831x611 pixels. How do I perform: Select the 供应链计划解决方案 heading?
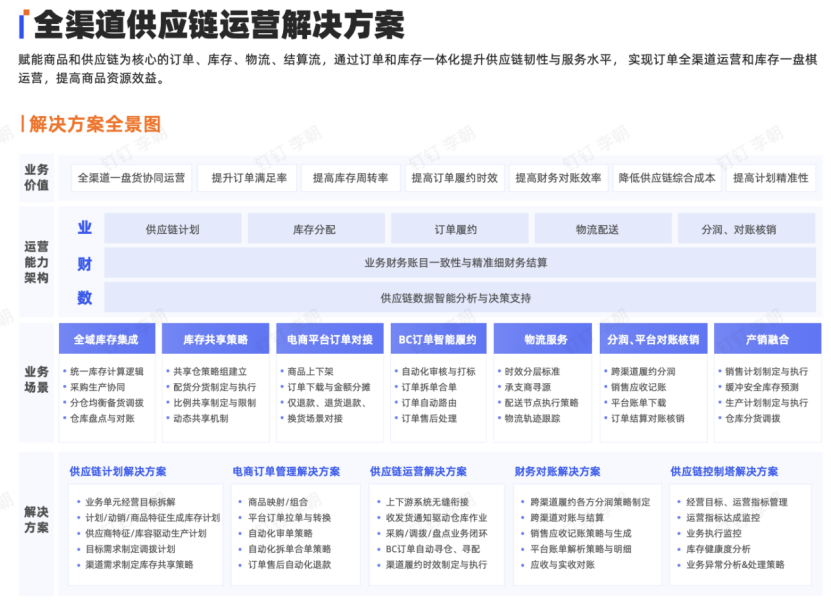tap(118, 468)
